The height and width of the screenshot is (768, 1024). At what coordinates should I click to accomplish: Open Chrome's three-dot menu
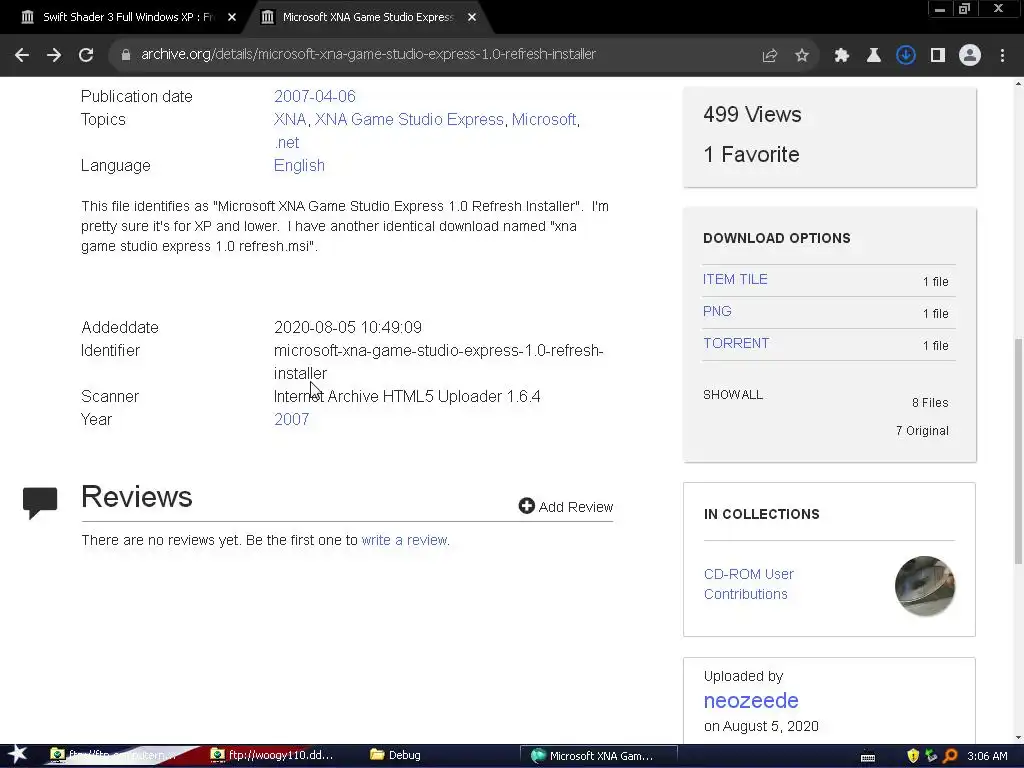point(1002,55)
